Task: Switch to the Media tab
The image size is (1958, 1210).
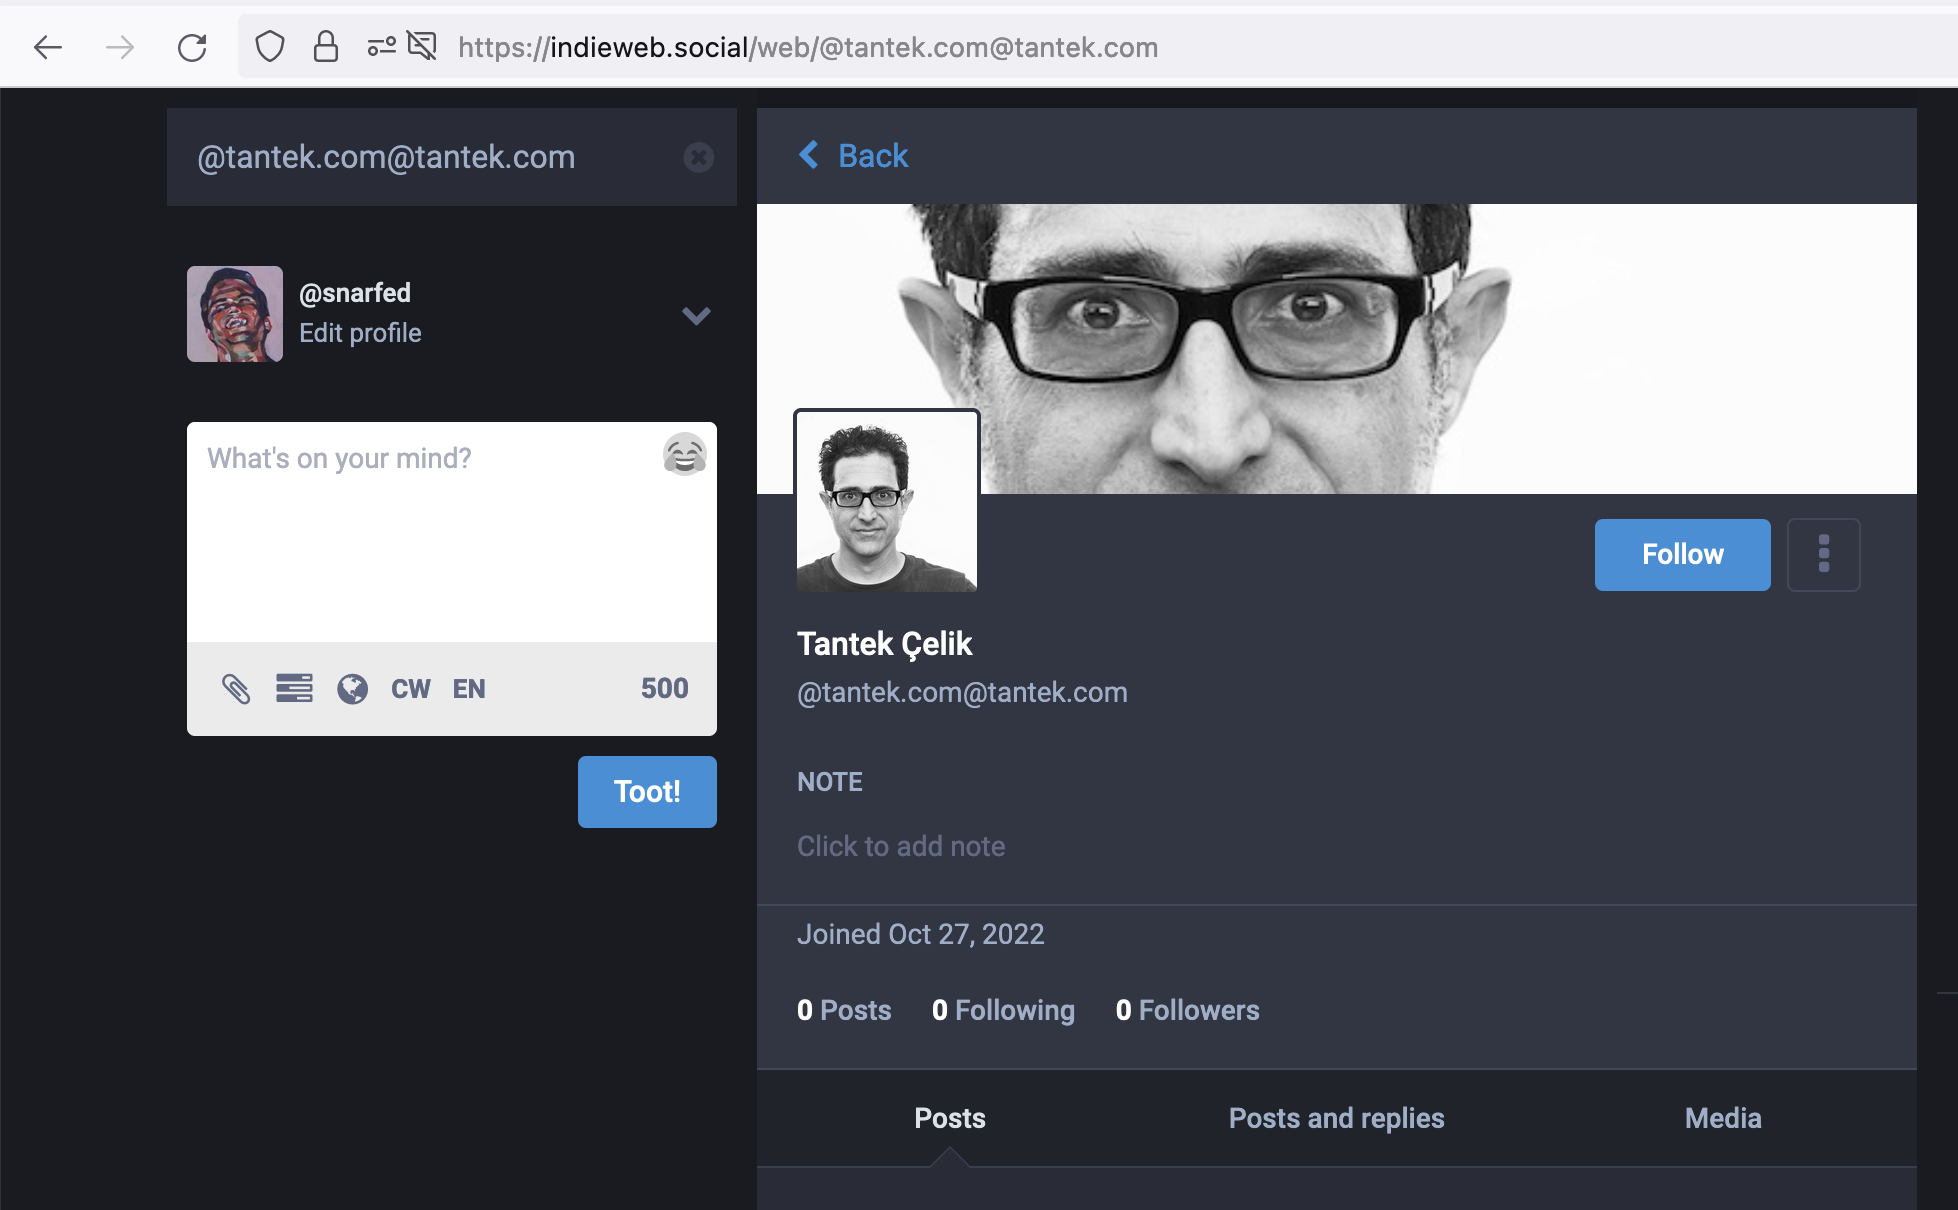Action: point(1723,1118)
